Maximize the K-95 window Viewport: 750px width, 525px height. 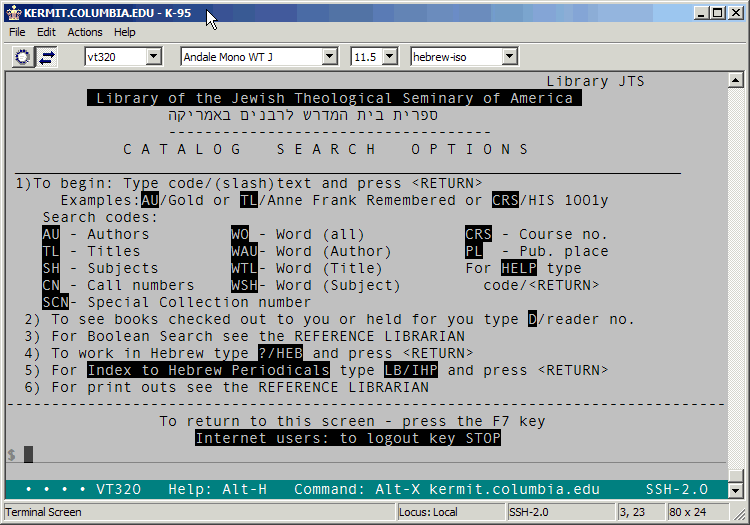[715, 12]
